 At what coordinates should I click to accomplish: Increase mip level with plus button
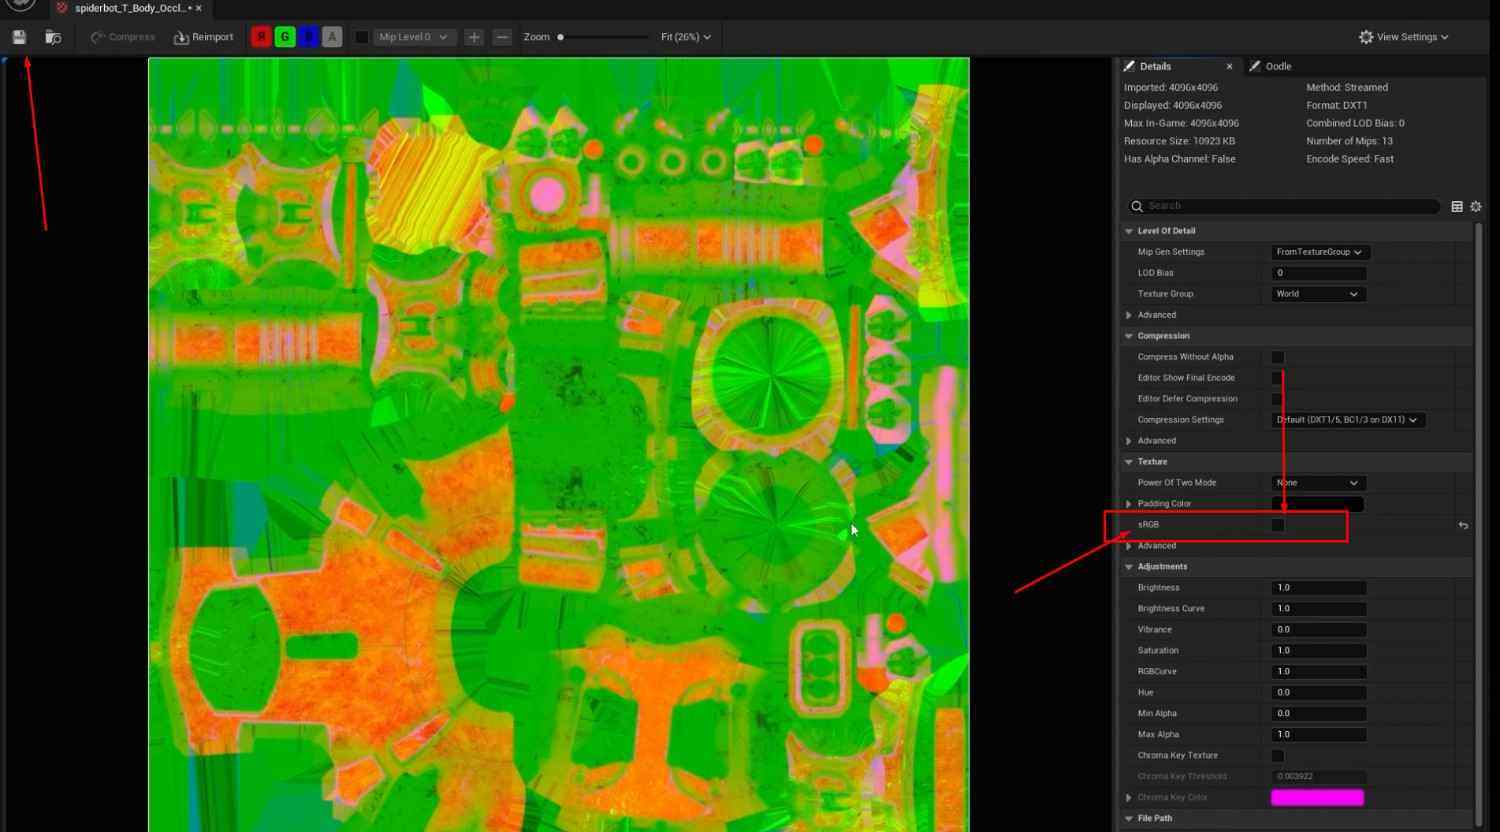click(474, 37)
